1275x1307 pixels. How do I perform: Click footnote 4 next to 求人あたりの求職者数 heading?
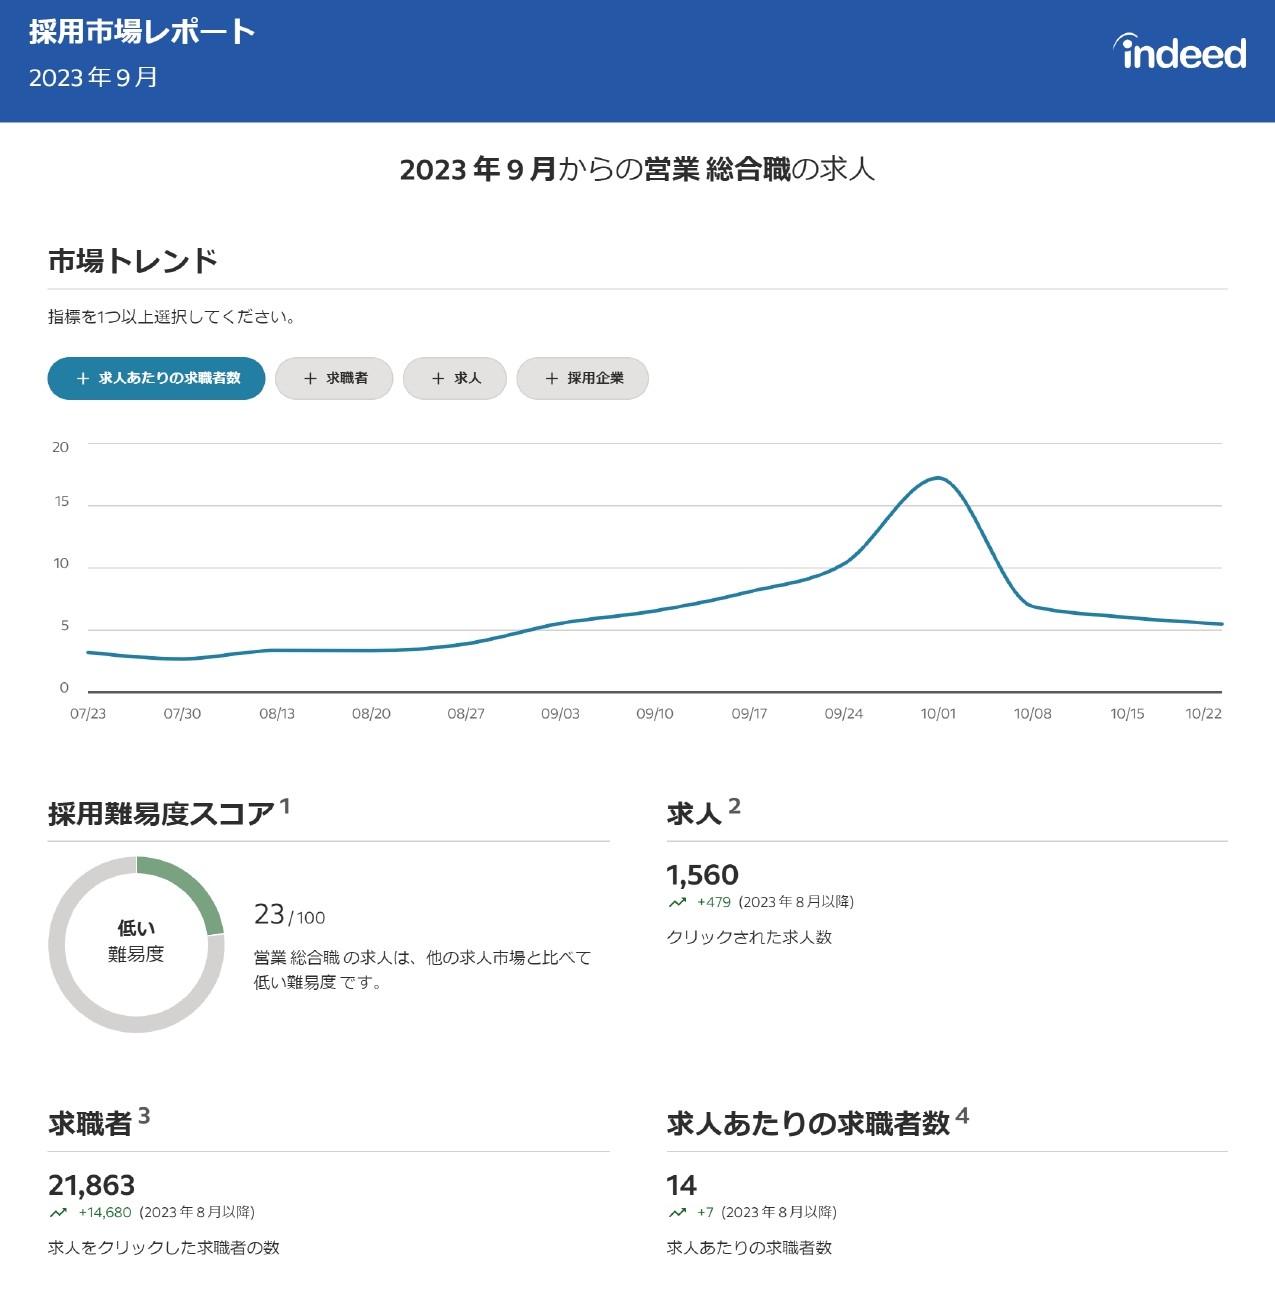[962, 1116]
